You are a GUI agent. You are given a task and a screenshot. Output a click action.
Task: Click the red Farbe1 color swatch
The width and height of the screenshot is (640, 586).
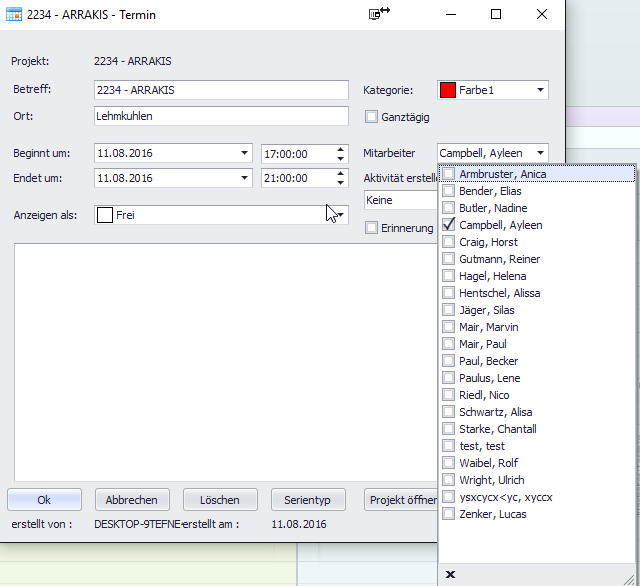coord(449,91)
